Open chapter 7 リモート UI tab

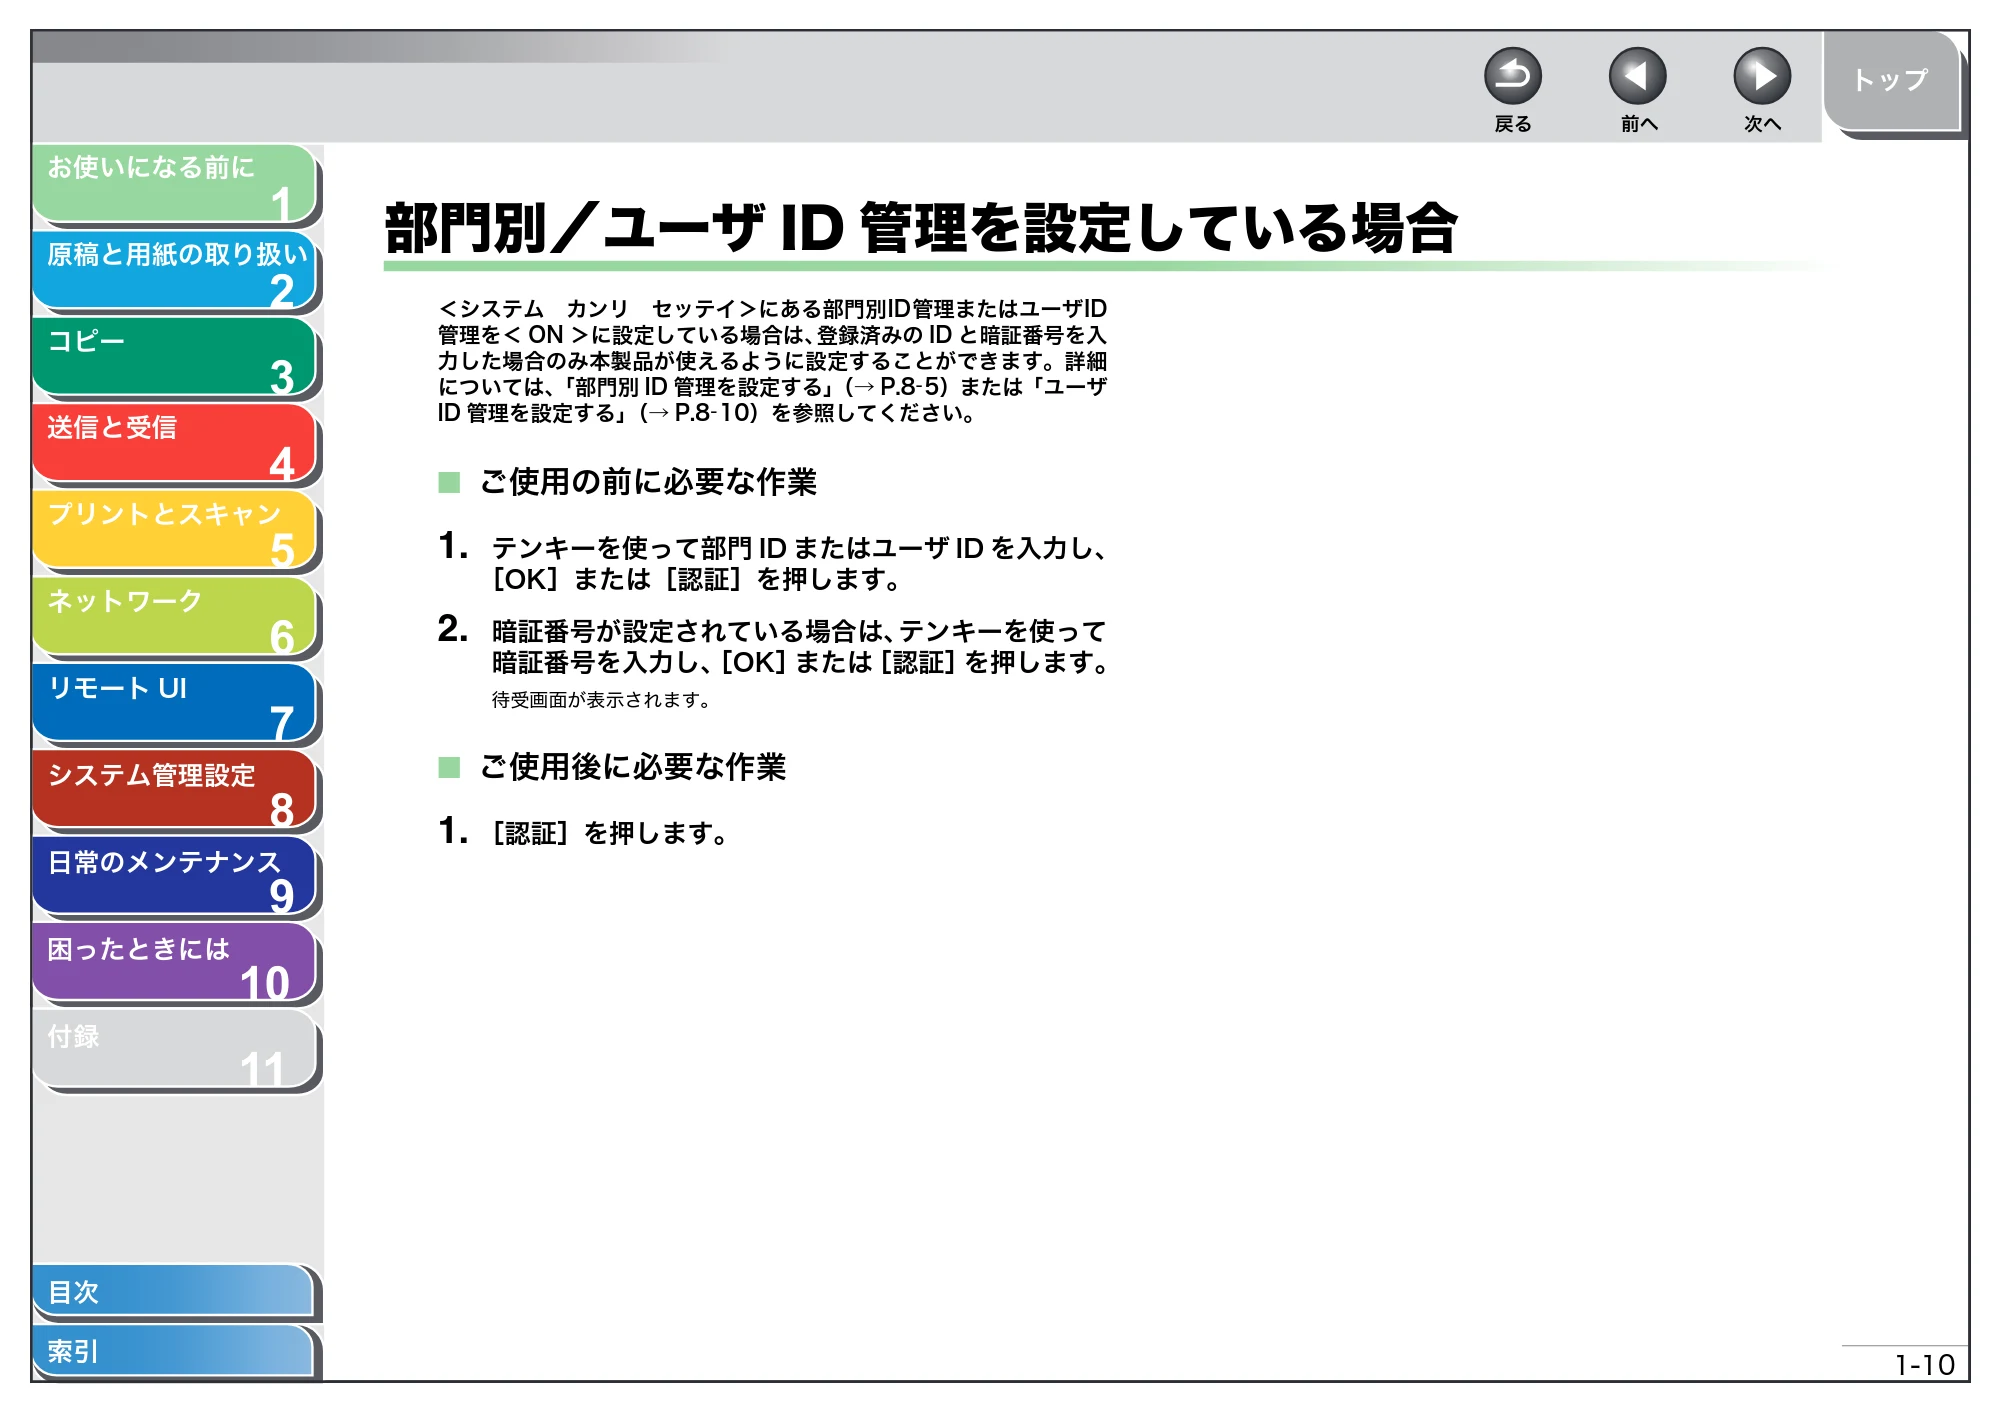(x=175, y=704)
